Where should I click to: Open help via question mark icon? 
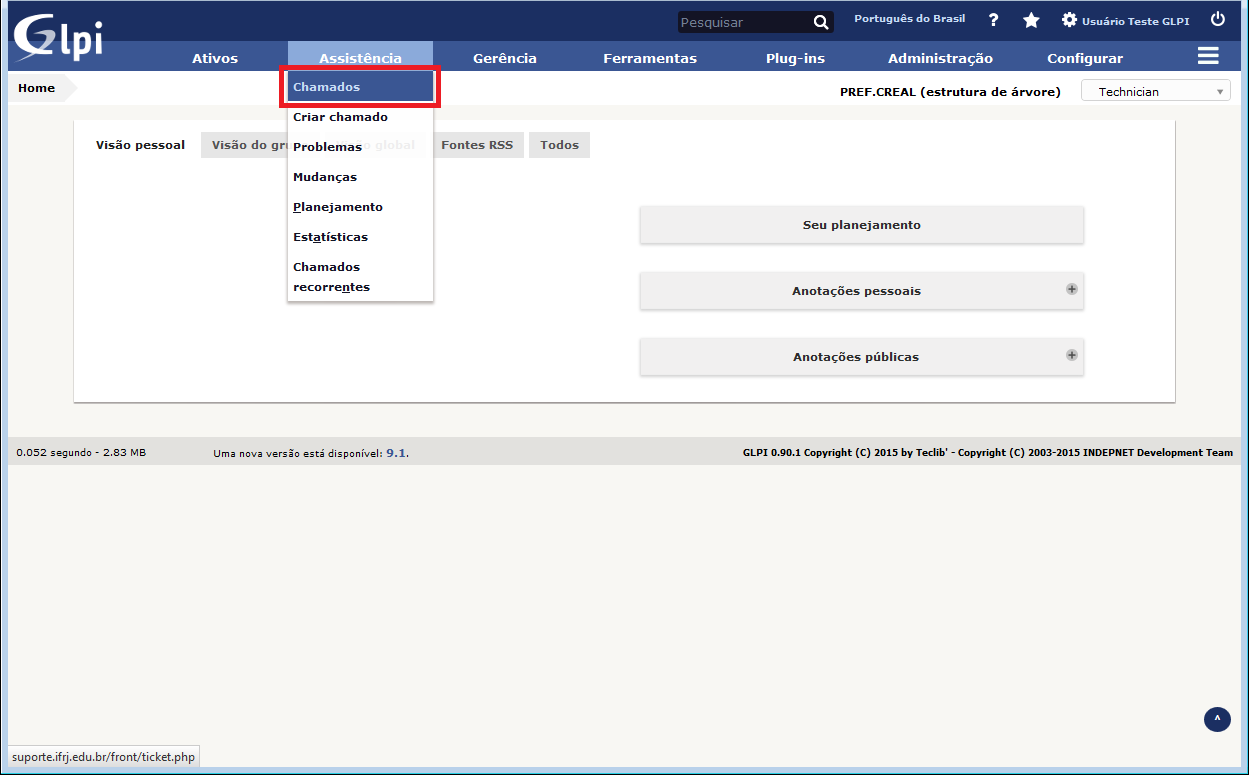point(993,20)
